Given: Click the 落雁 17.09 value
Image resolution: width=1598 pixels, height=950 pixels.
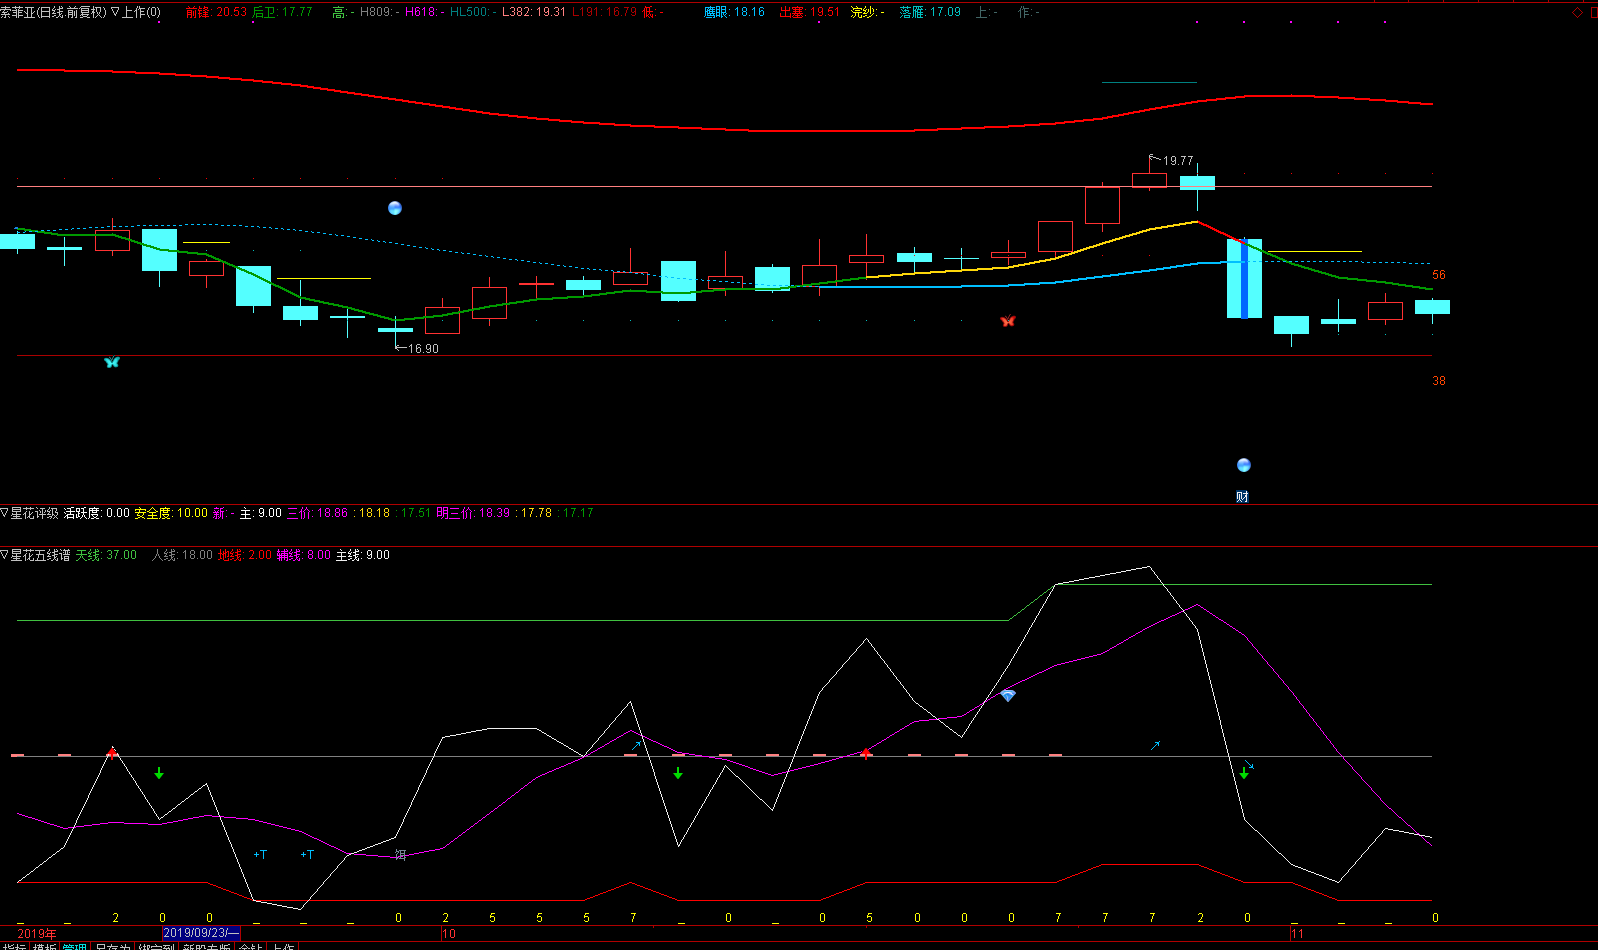Looking at the screenshot, I should point(930,12).
